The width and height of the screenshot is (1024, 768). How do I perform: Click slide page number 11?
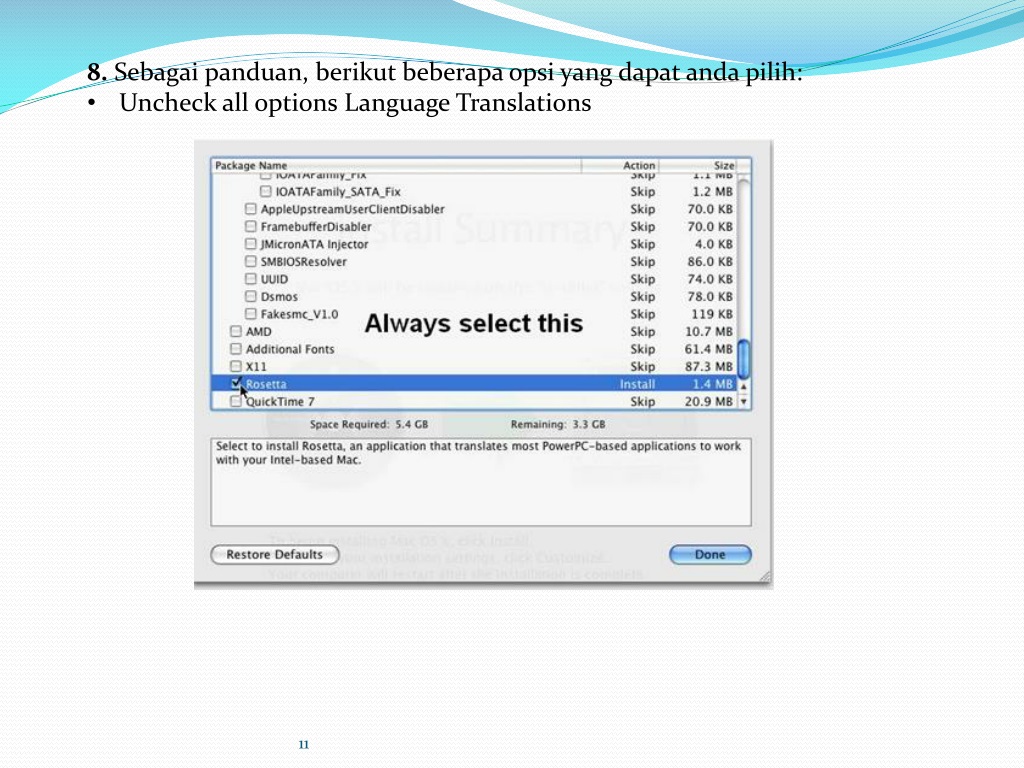(x=304, y=744)
